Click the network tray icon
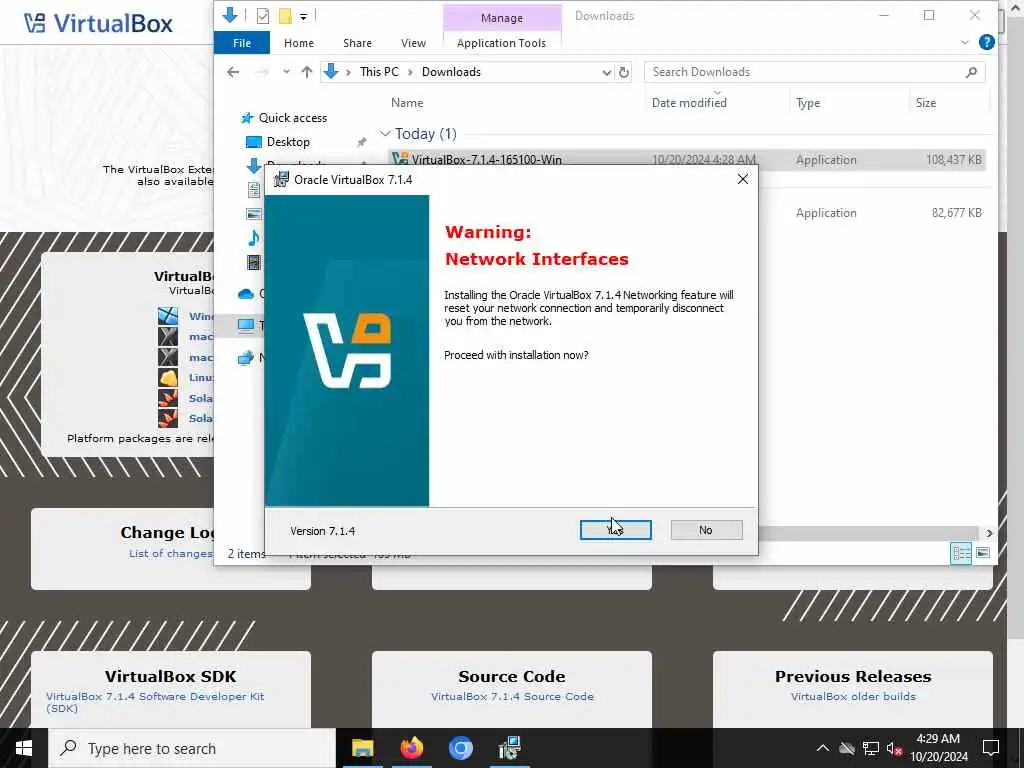 click(x=871, y=748)
